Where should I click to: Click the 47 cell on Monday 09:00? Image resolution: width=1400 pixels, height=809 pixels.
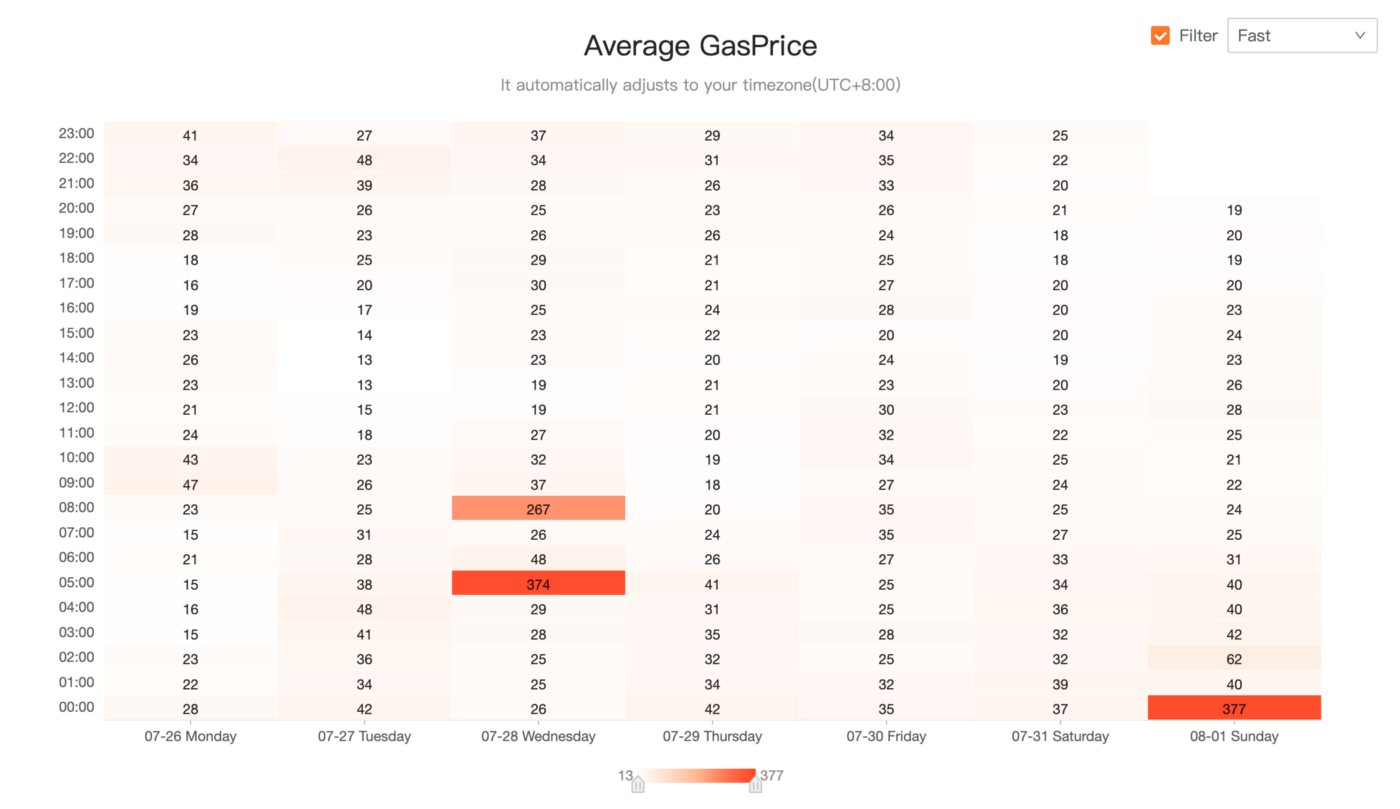190,483
